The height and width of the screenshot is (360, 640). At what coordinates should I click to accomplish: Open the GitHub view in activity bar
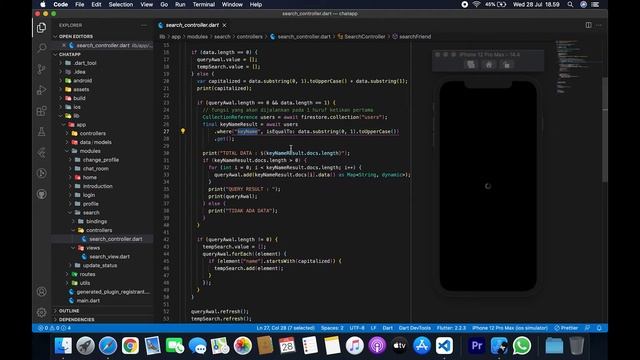[x=41, y=194]
